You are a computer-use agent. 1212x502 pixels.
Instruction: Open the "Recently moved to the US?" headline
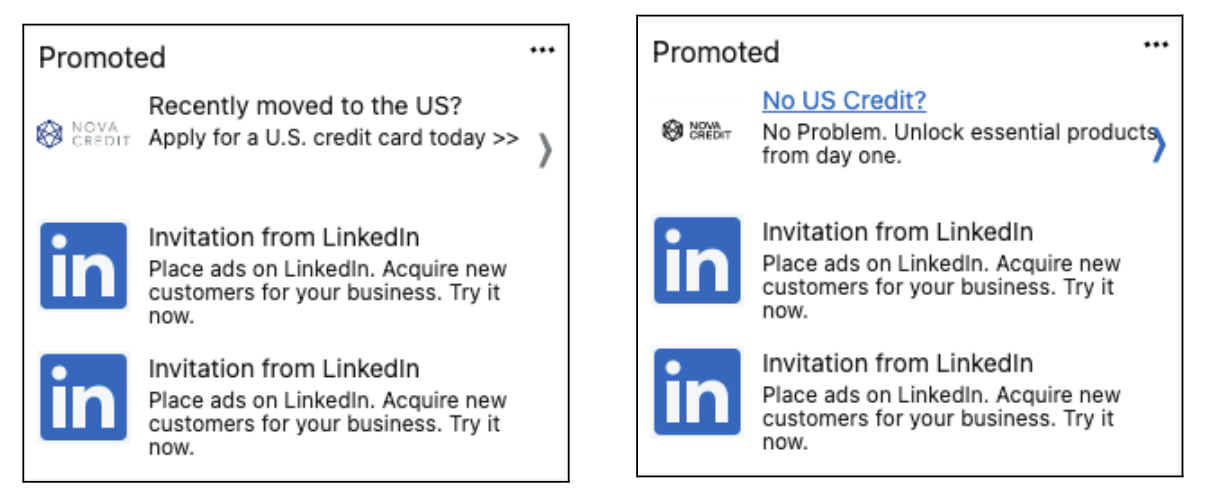pyautogui.click(x=311, y=106)
